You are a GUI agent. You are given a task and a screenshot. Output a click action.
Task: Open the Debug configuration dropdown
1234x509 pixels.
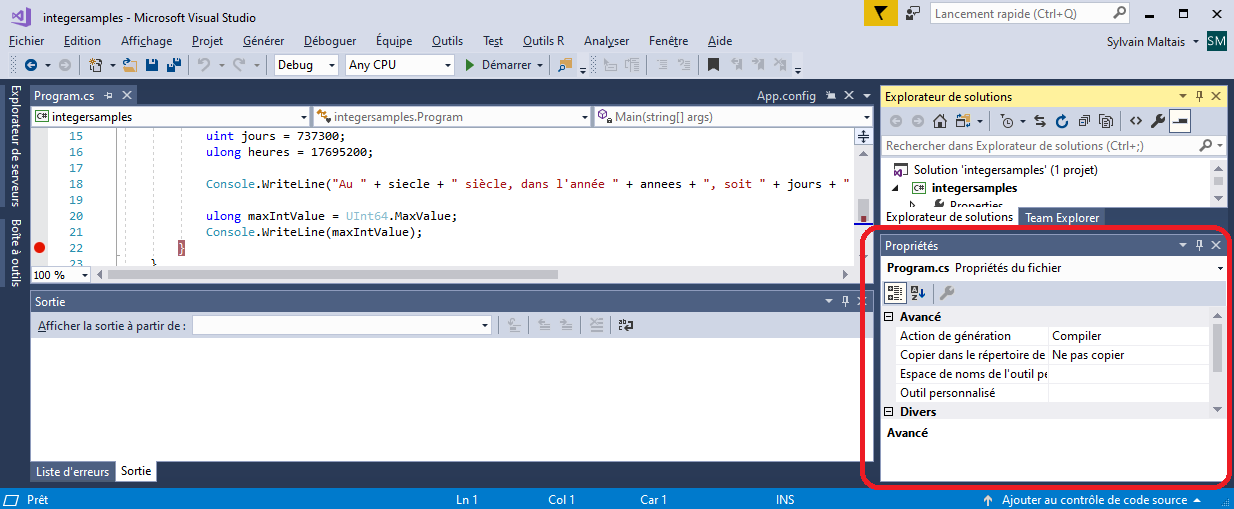point(307,65)
